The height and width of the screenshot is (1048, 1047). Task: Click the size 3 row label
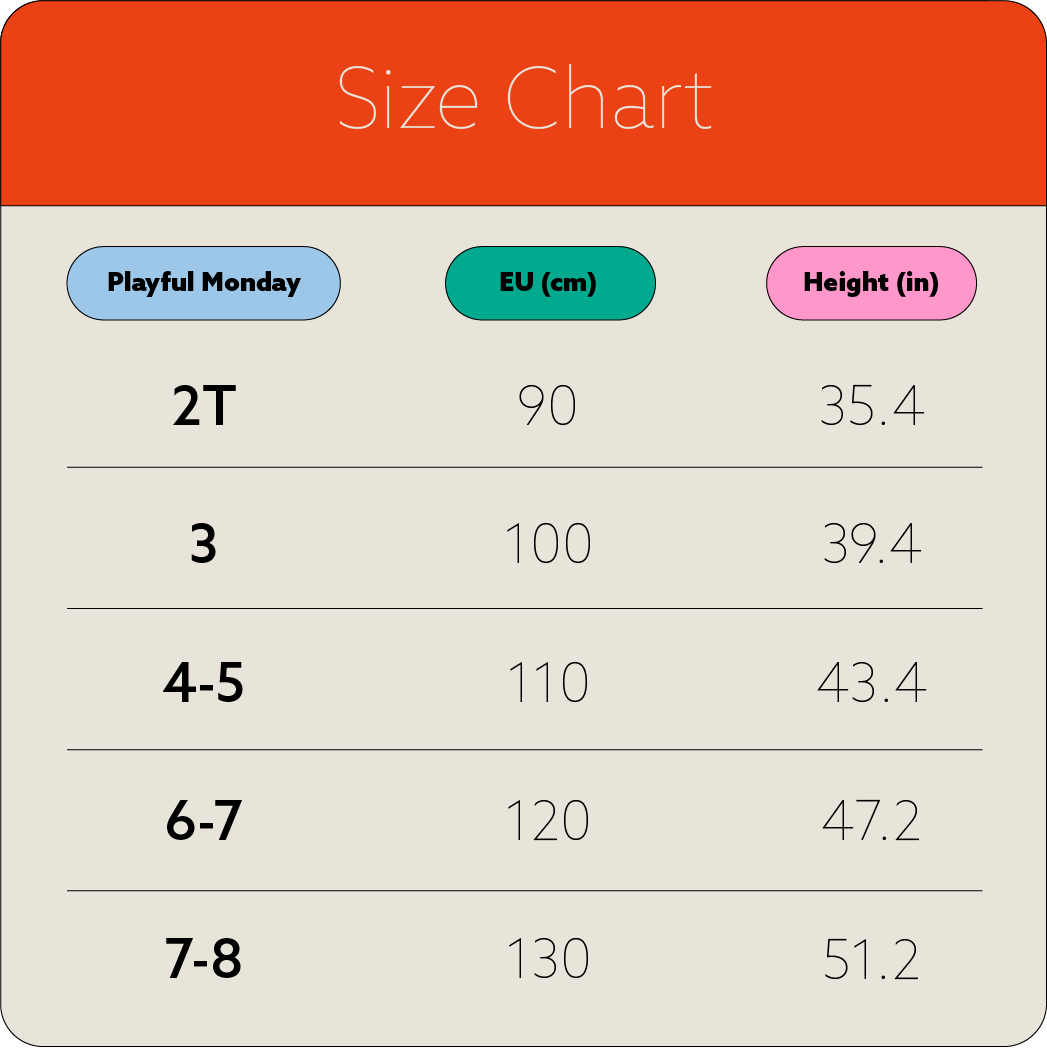point(203,545)
